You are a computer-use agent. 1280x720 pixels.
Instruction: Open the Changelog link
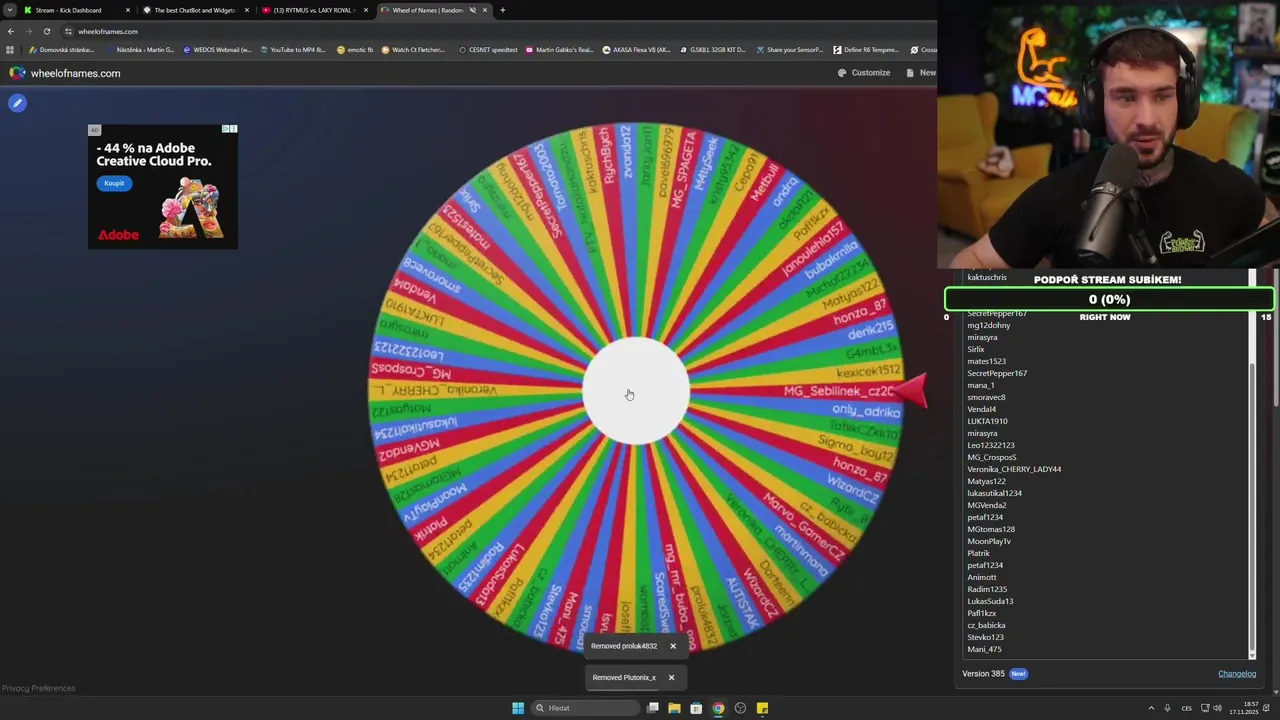pos(1237,674)
